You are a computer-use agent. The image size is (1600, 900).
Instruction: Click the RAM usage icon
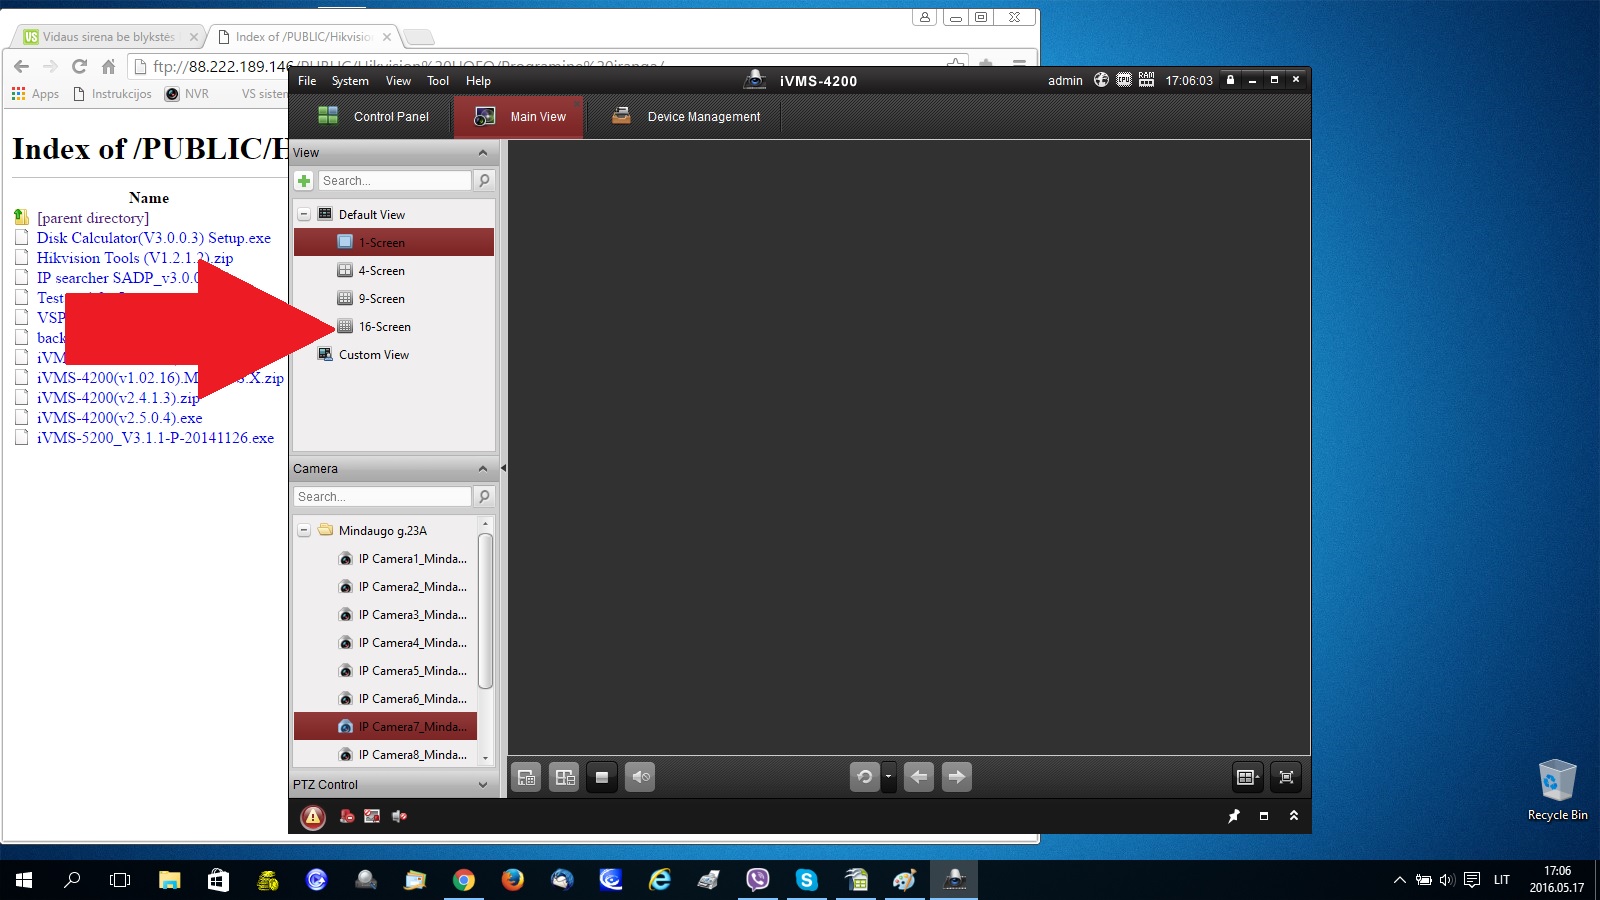coord(1146,80)
